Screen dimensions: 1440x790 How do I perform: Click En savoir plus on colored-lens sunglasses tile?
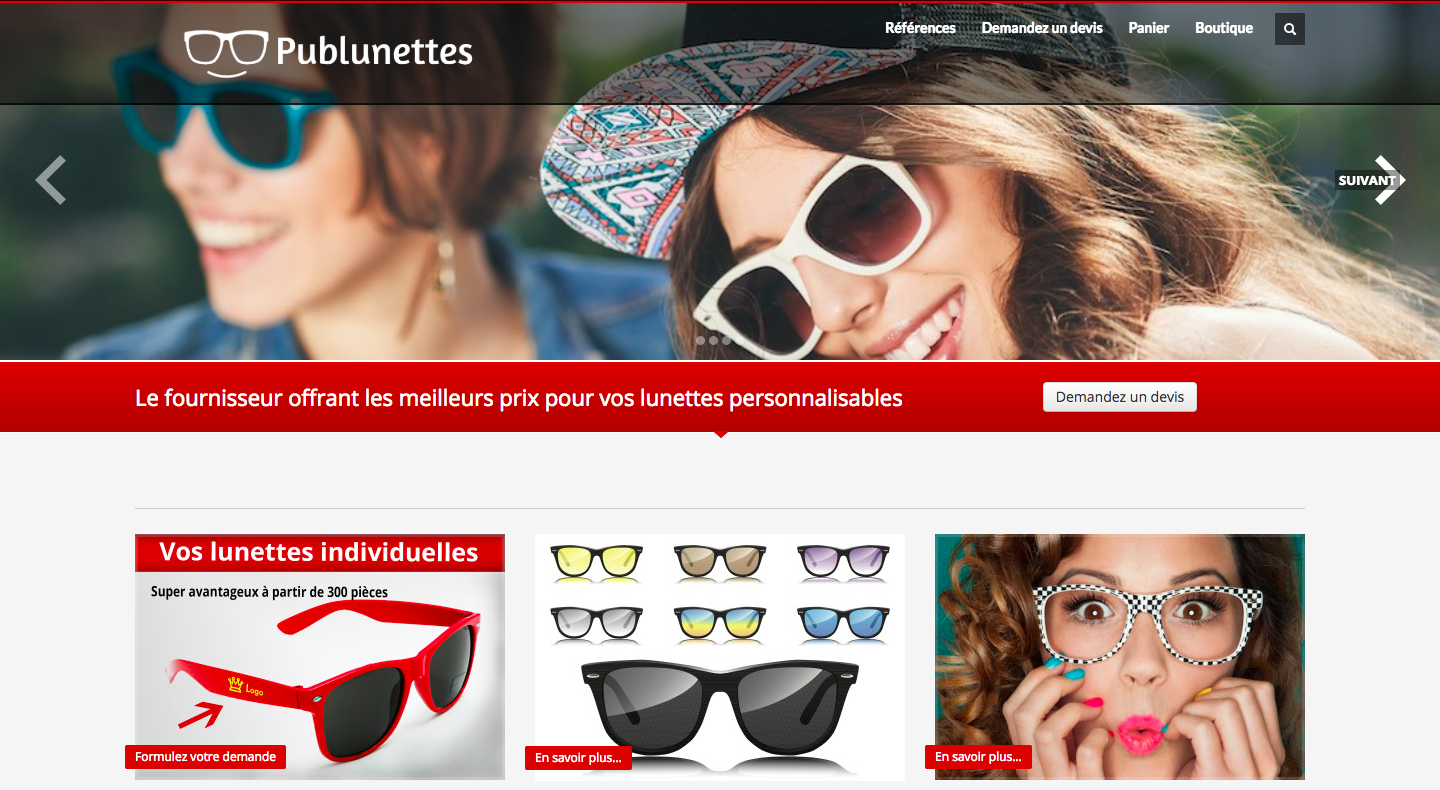click(x=578, y=758)
